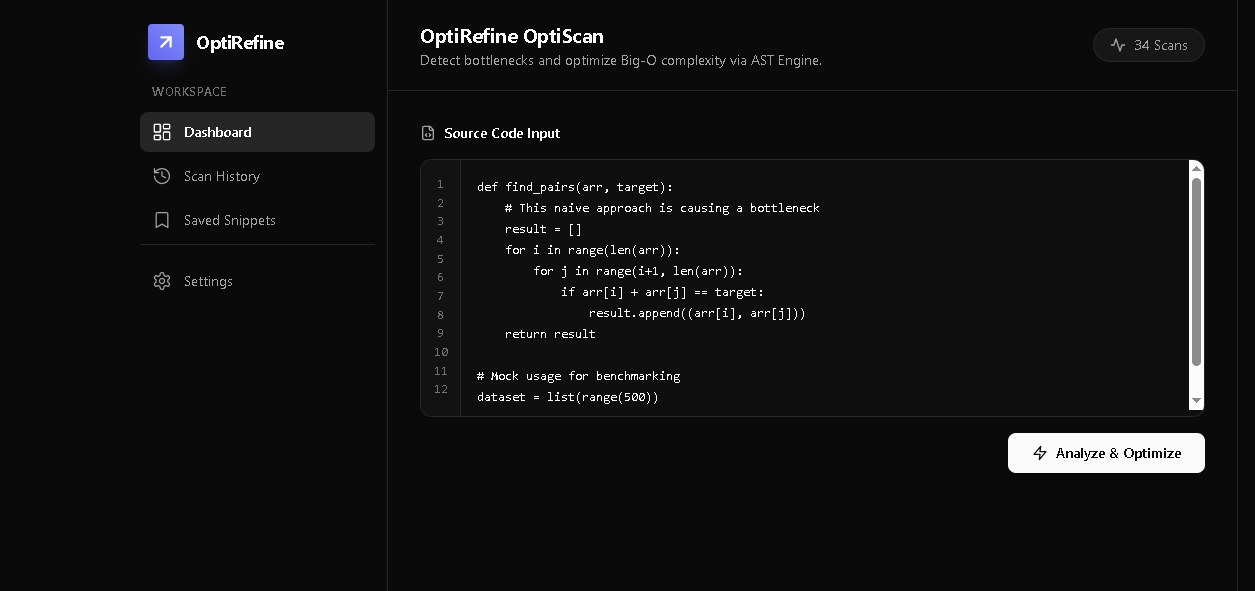Click the Dashboard grid icon
This screenshot has height=591, width=1255.
tap(162, 132)
